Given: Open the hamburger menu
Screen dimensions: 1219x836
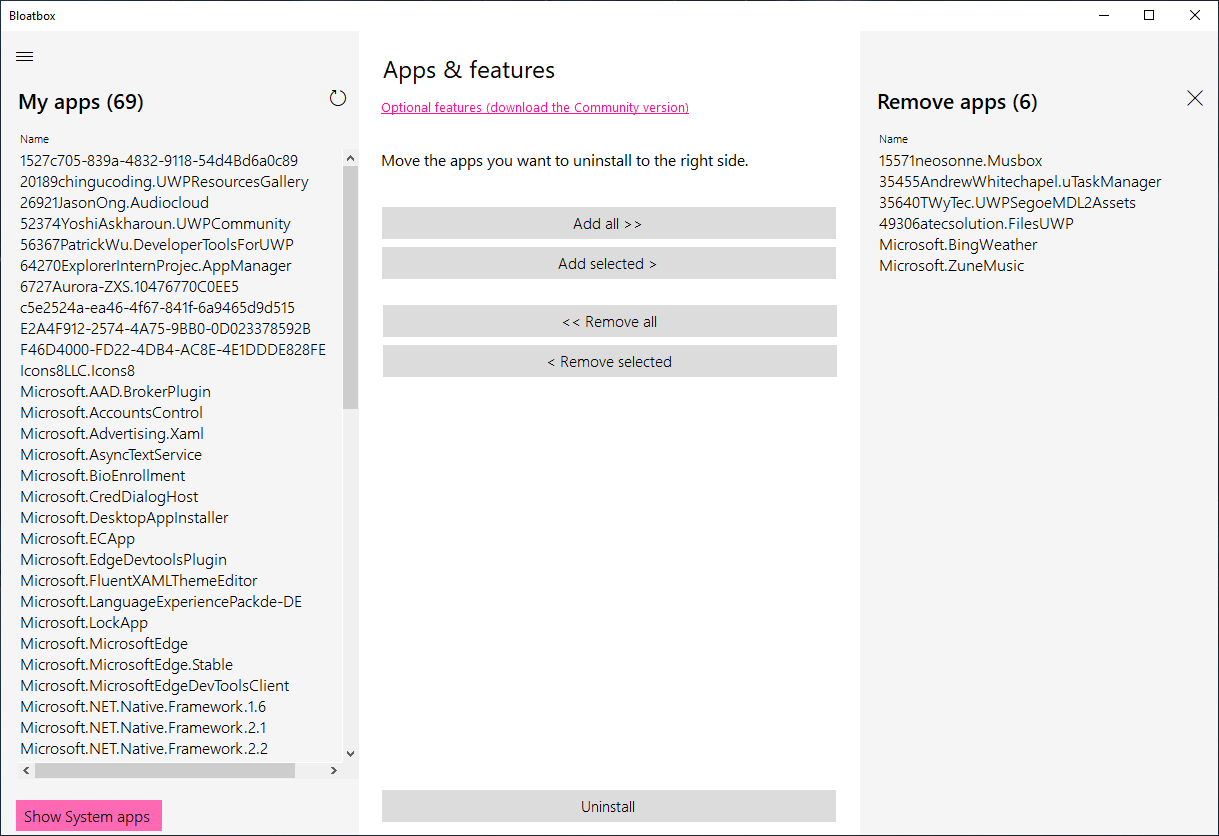Looking at the screenshot, I should (x=25, y=57).
